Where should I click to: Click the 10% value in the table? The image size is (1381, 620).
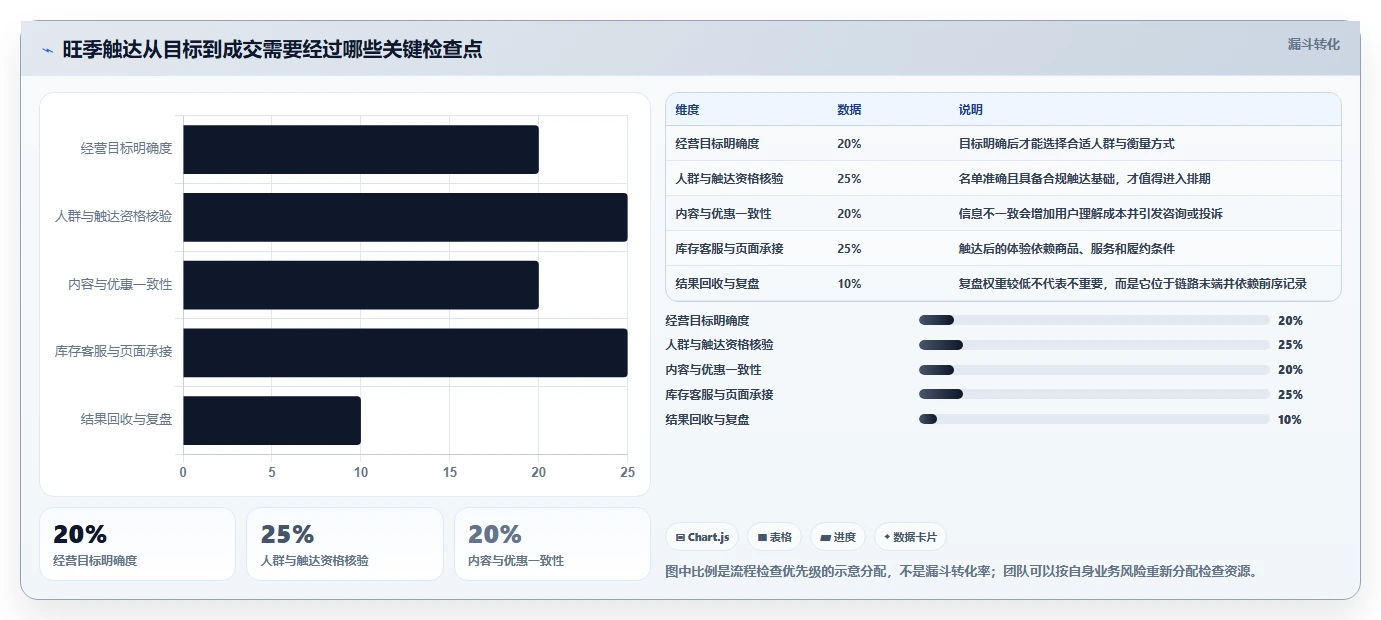pyautogui.click(x=849, y=284)
